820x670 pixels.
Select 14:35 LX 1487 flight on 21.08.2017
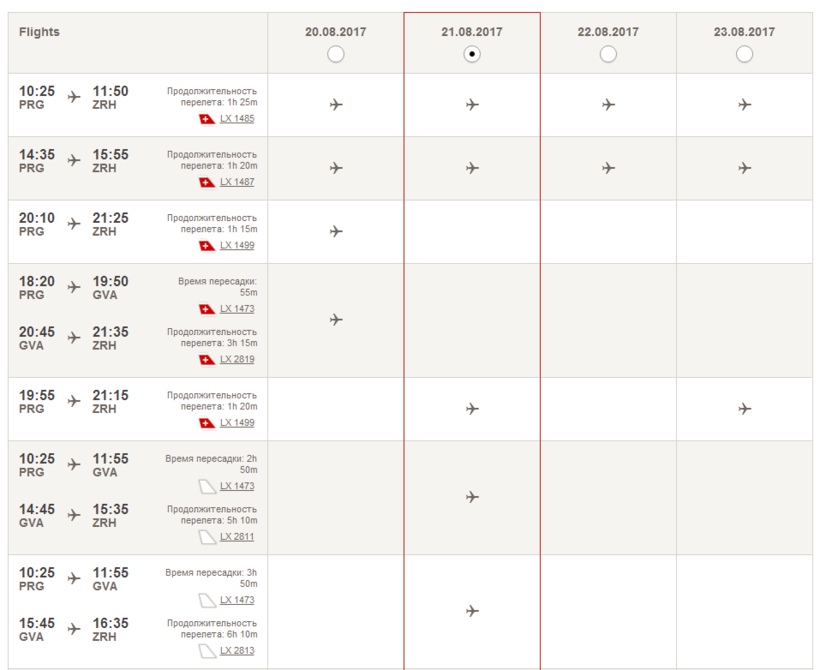(x=472, y=168)
